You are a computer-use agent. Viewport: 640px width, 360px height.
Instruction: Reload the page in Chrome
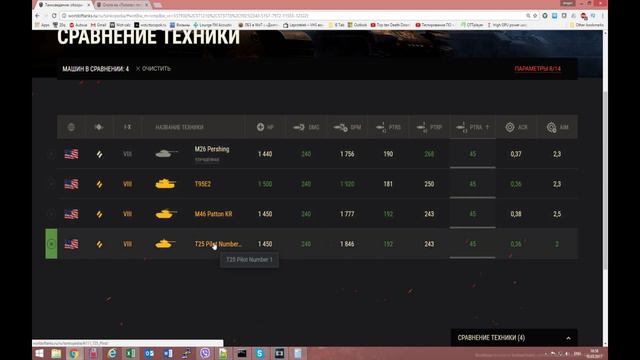click(53, 16)
